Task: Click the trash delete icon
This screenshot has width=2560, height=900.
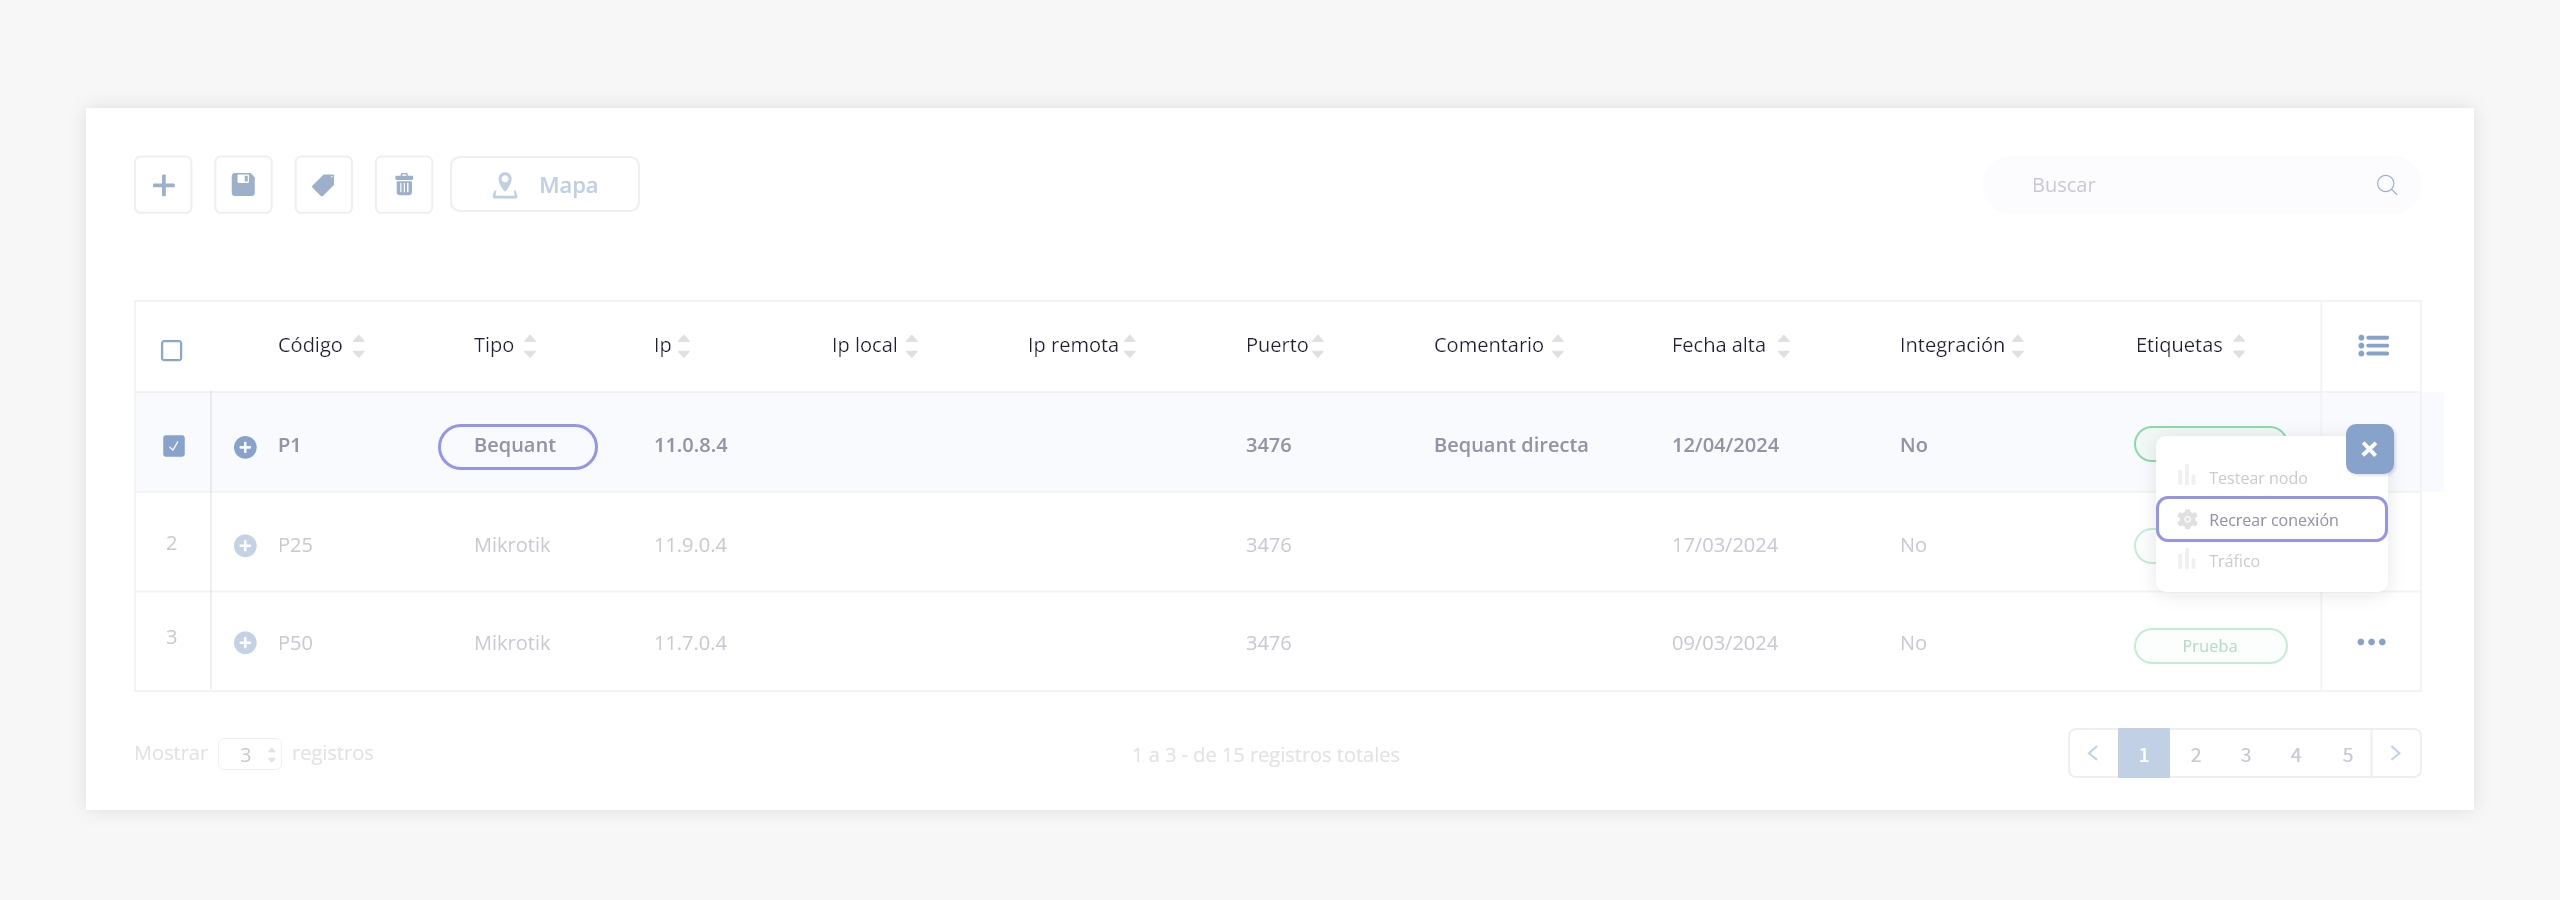Action: pyautogui.click(x=404, y=185)
